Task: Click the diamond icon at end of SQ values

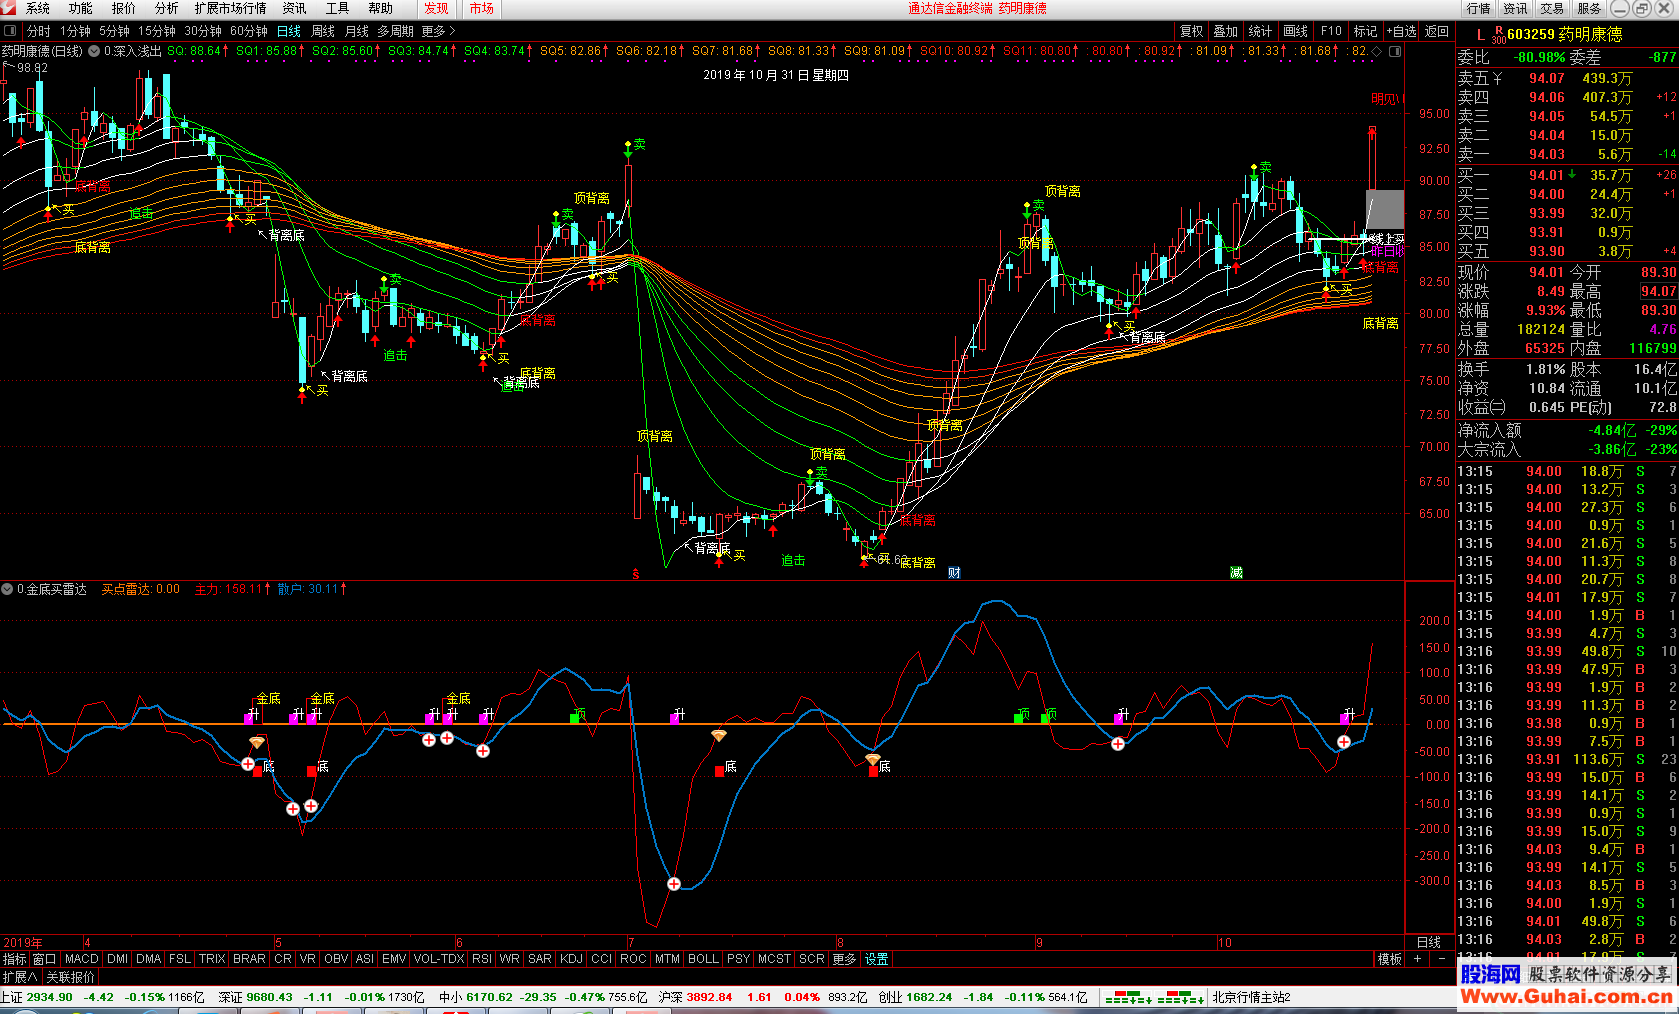Action: coord(1376,51)
